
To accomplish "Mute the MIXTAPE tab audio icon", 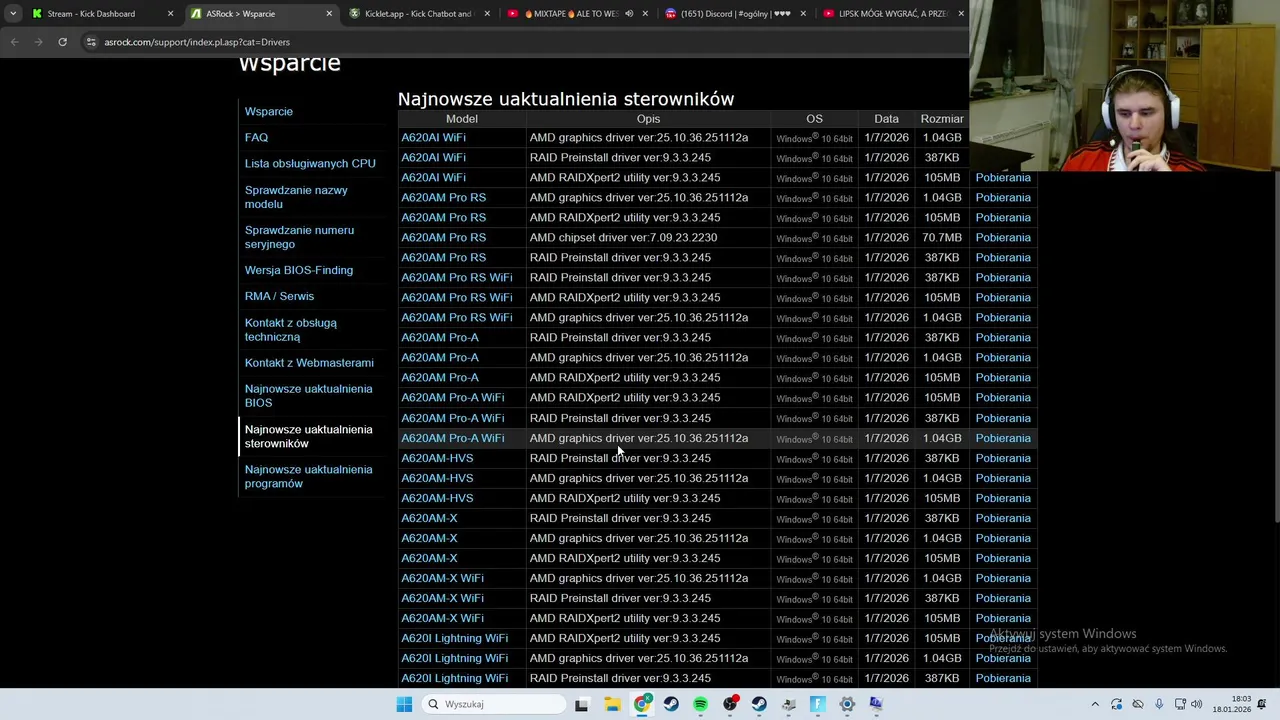I will [x=629, y=14].
